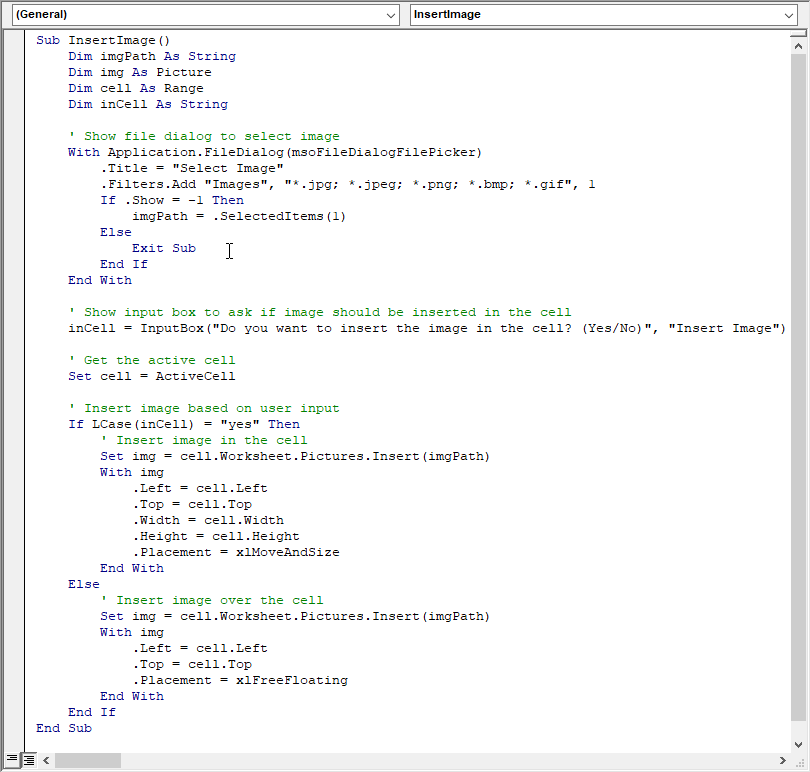Click 'msoFileDialogFilePicker' in the With line
Image resolution: width=810 pixels, height=772 pixels.
tap(383, 152)
